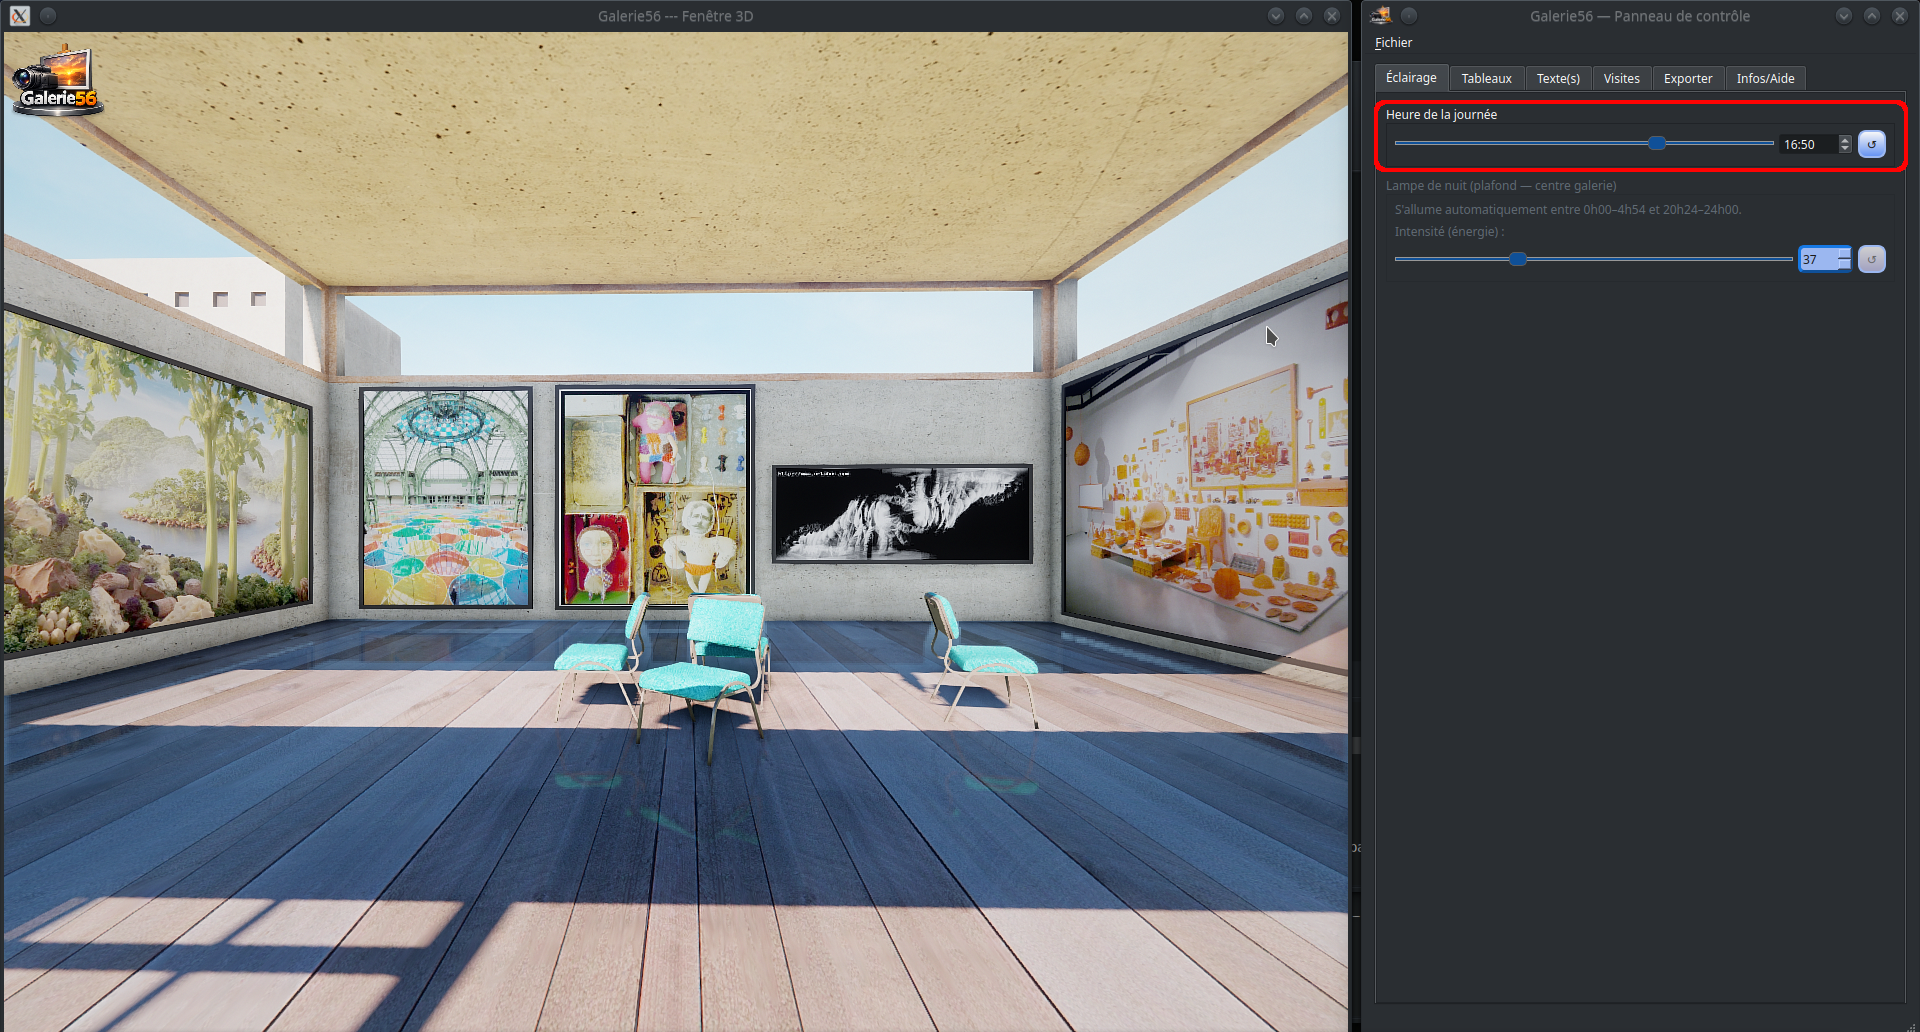Select the Éclairage tab
1920x1032 pixels.
coord(1411,78)
